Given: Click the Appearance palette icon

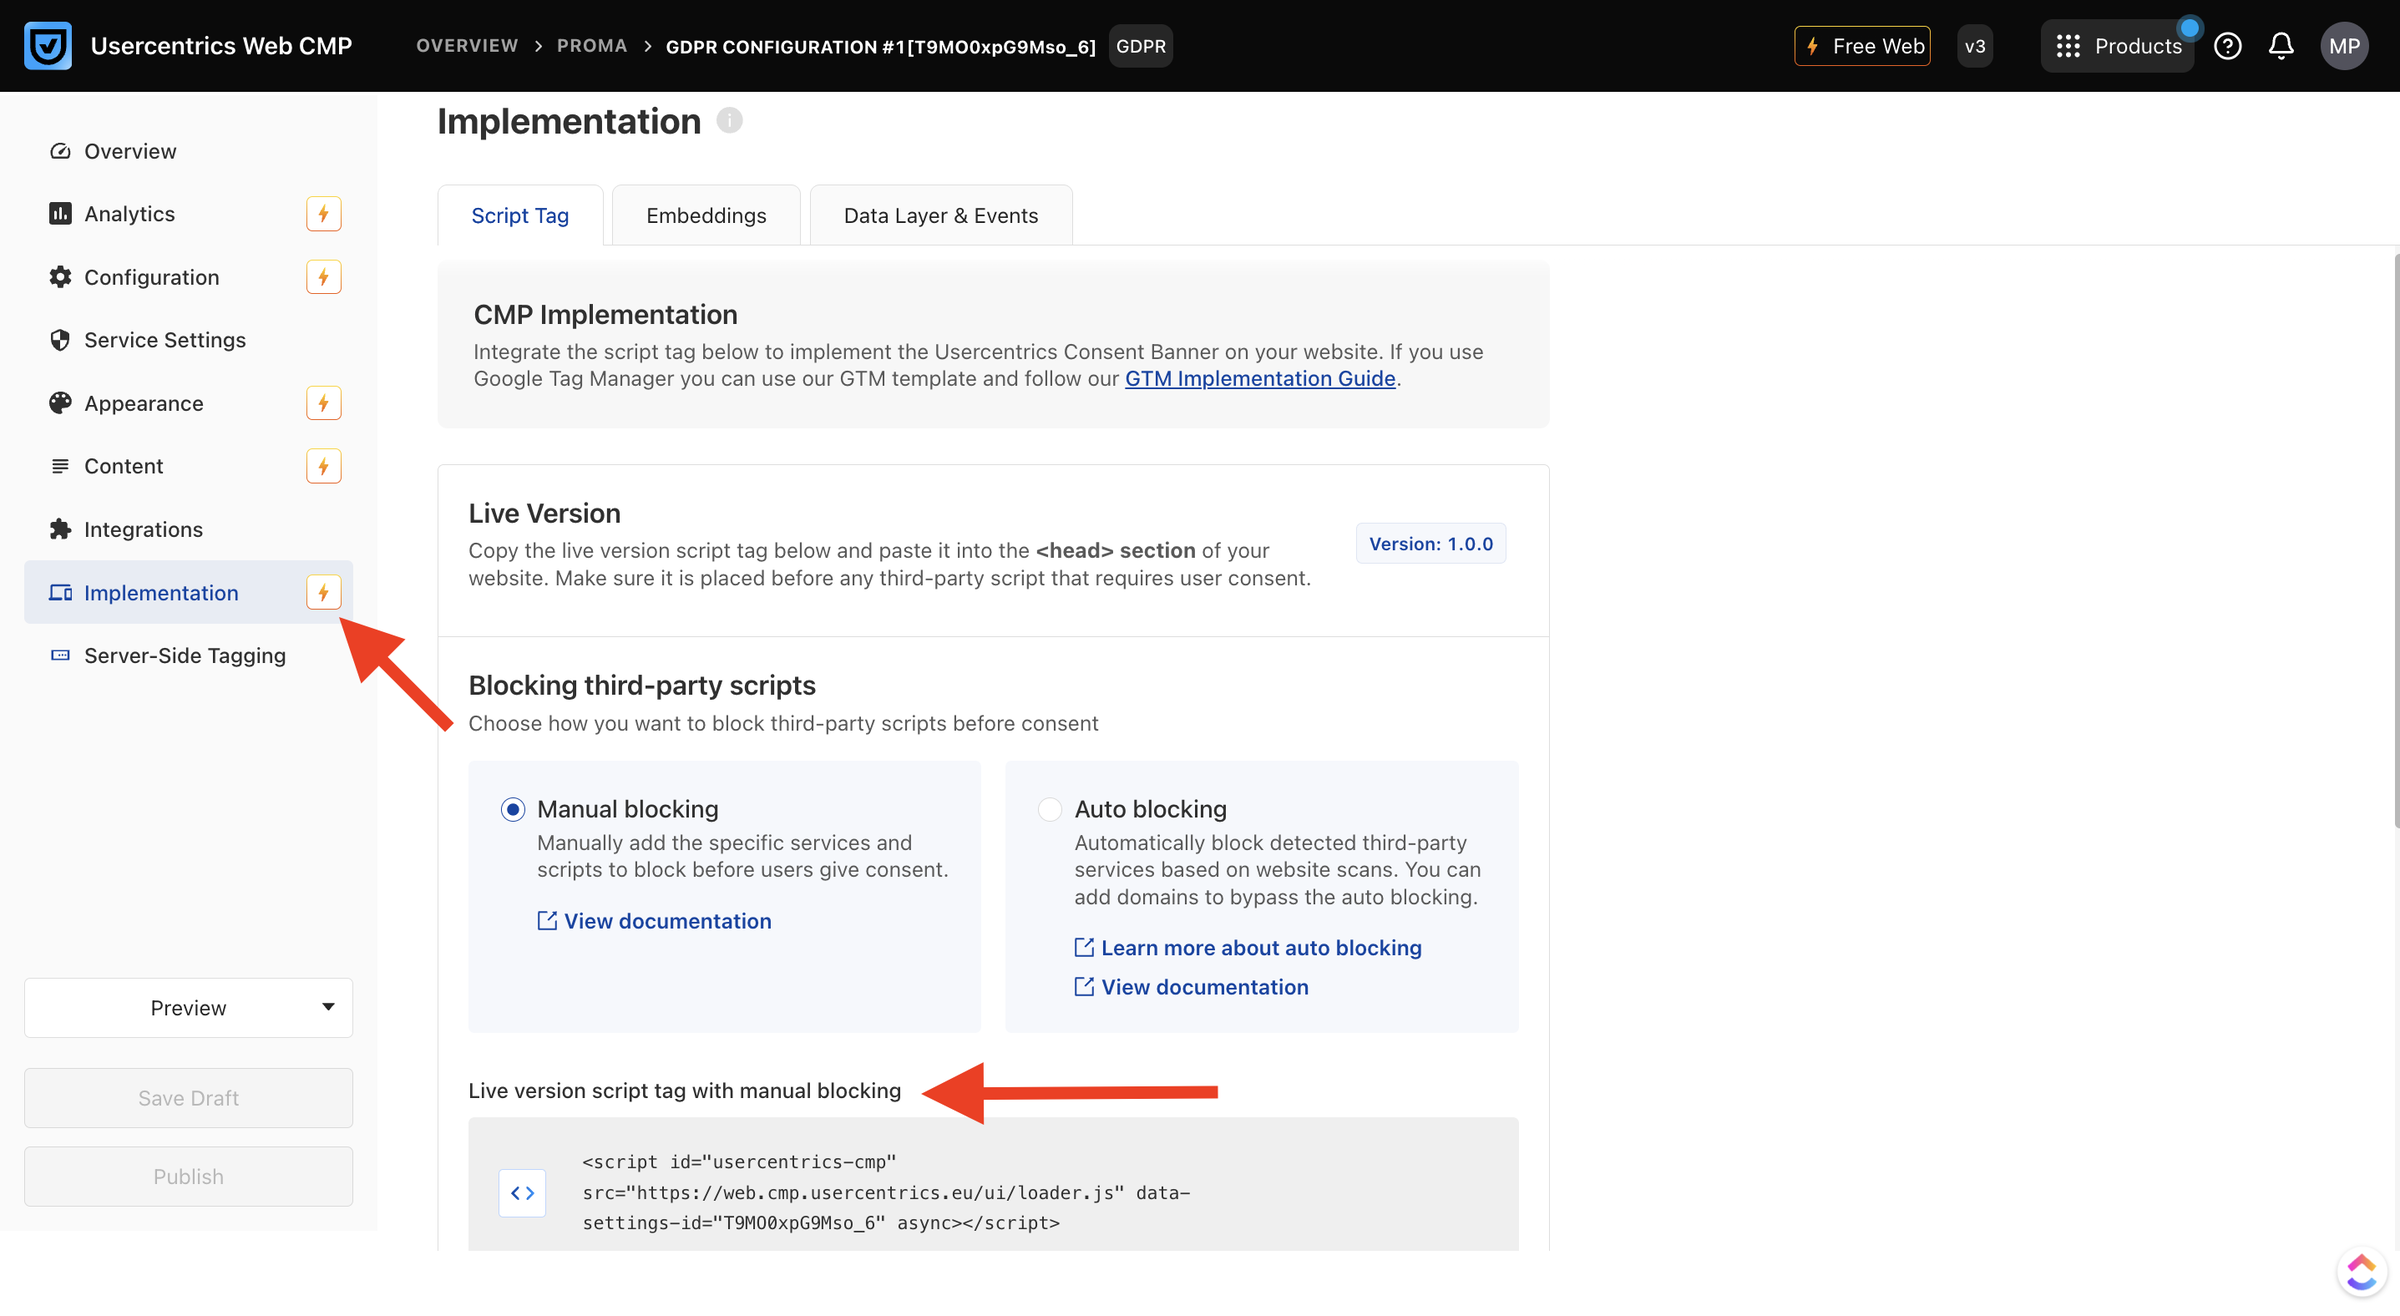Looking at the screenshot, I should [x=60, y=403].
